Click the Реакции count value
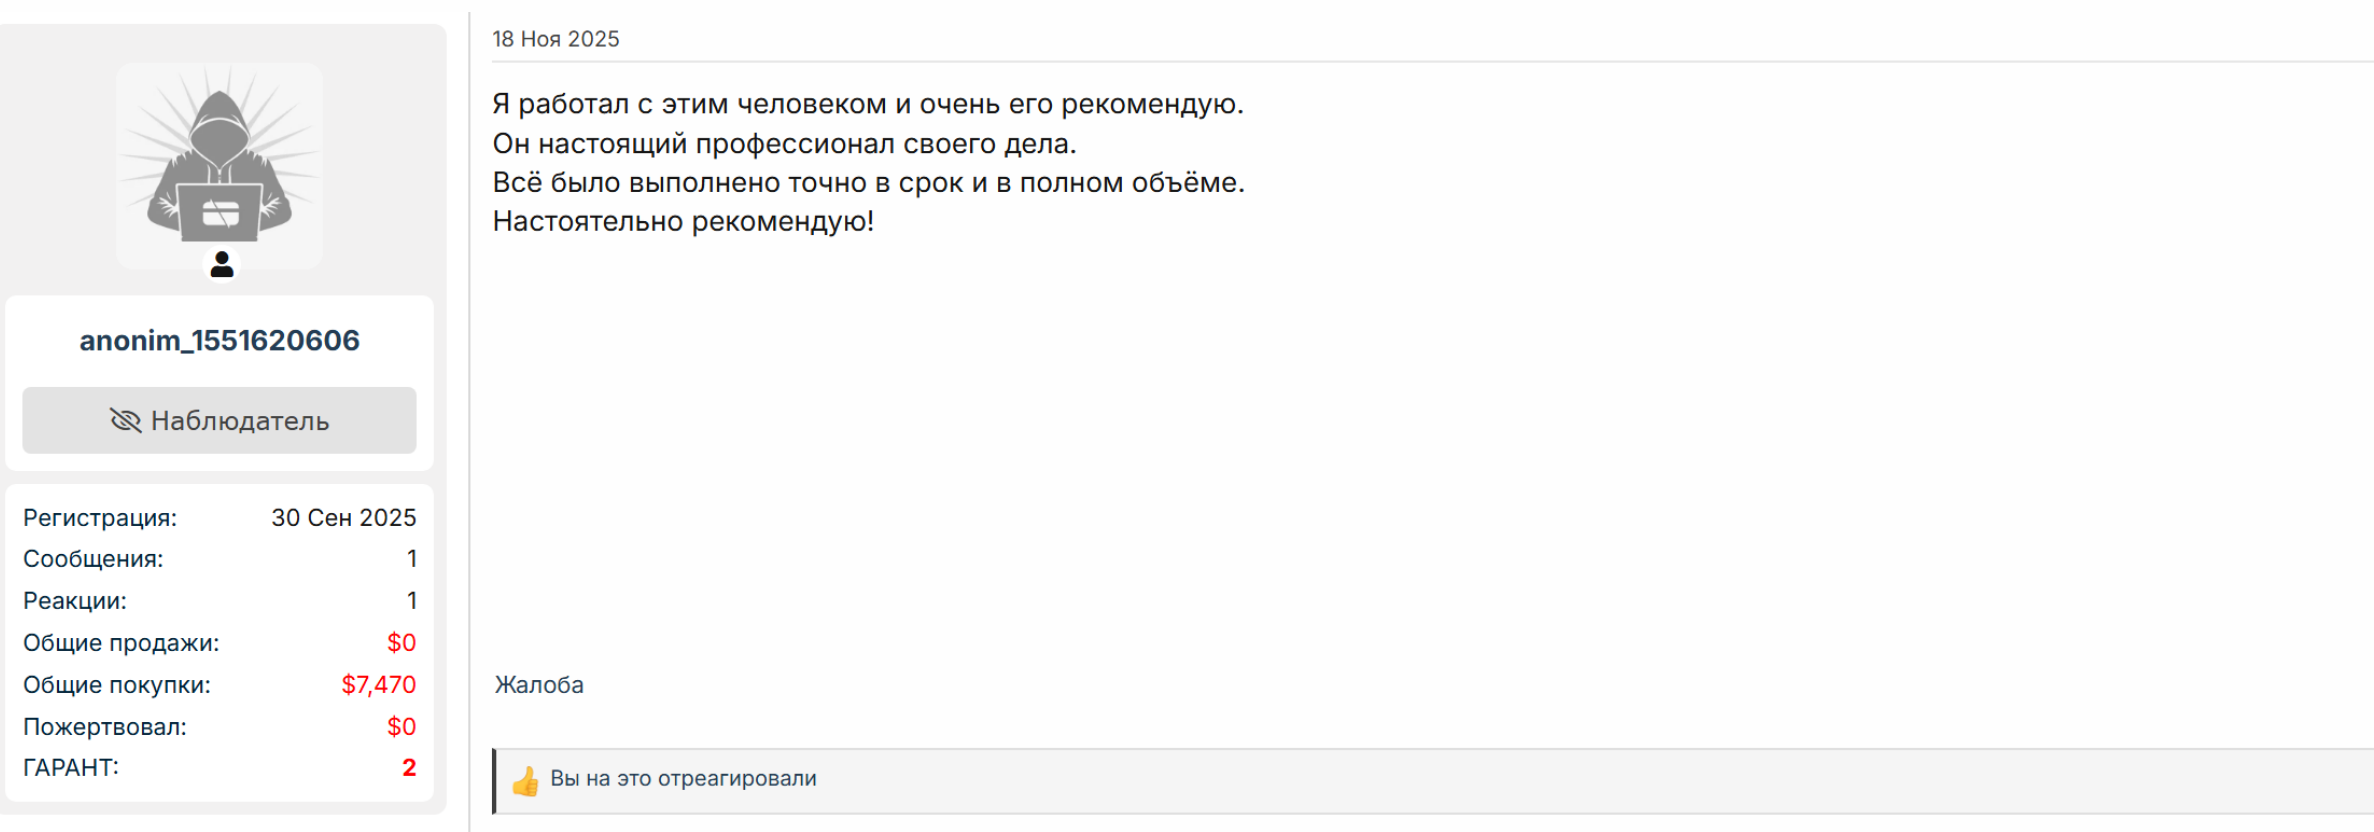Screen dimensions: 2374x832 click(x=412, y=601)
